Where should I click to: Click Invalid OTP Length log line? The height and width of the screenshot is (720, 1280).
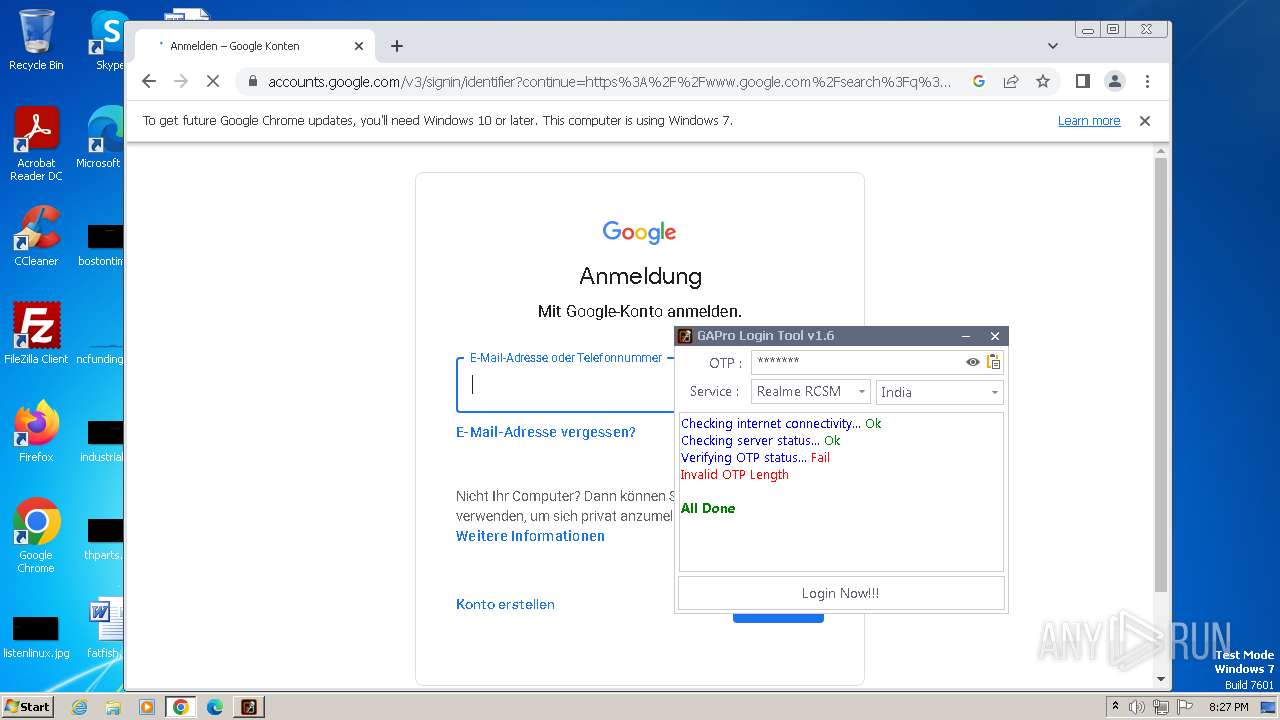pyautogui.click(x=735, y=475)
